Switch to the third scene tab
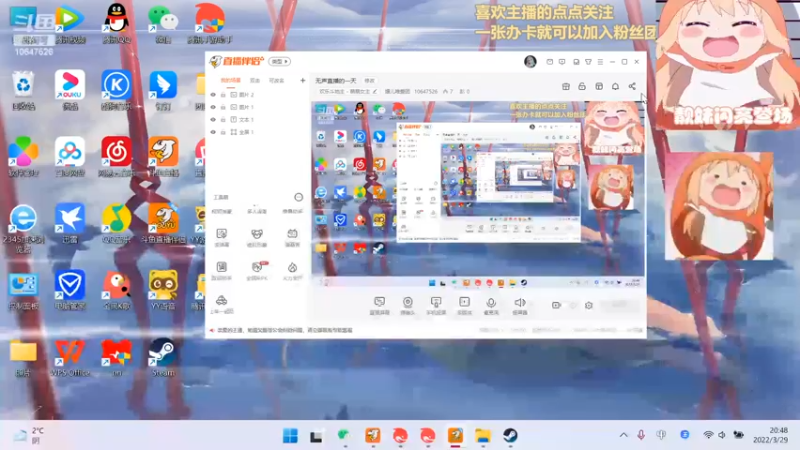The image size is (800, 450). 276,81
